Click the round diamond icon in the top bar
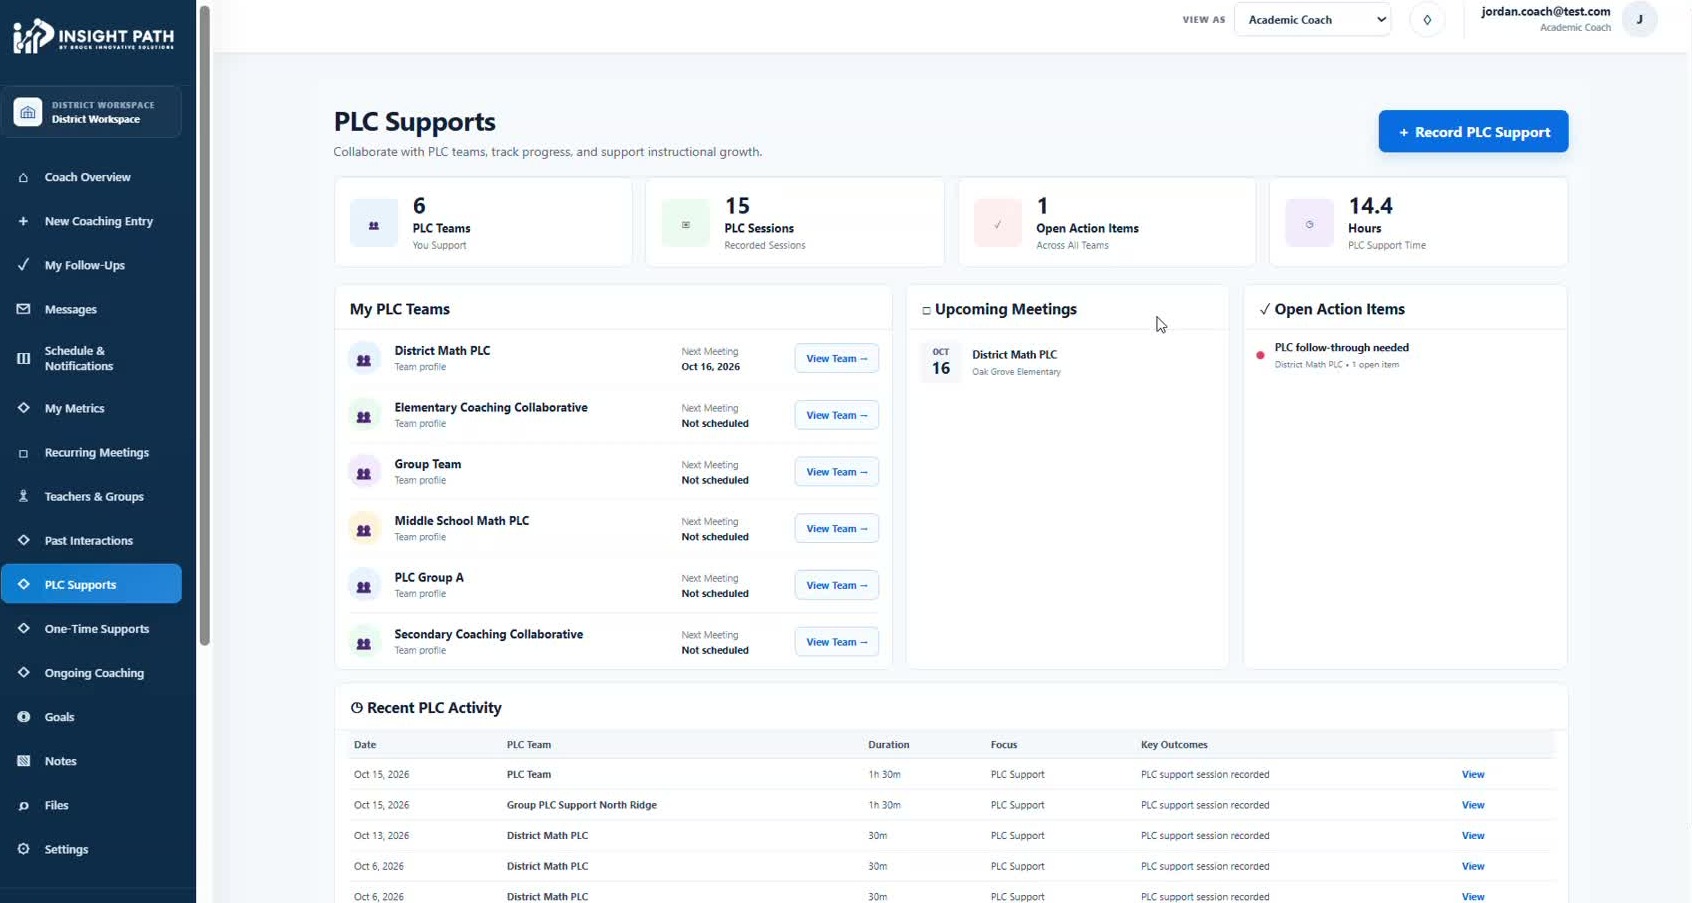 point(1427,20)
